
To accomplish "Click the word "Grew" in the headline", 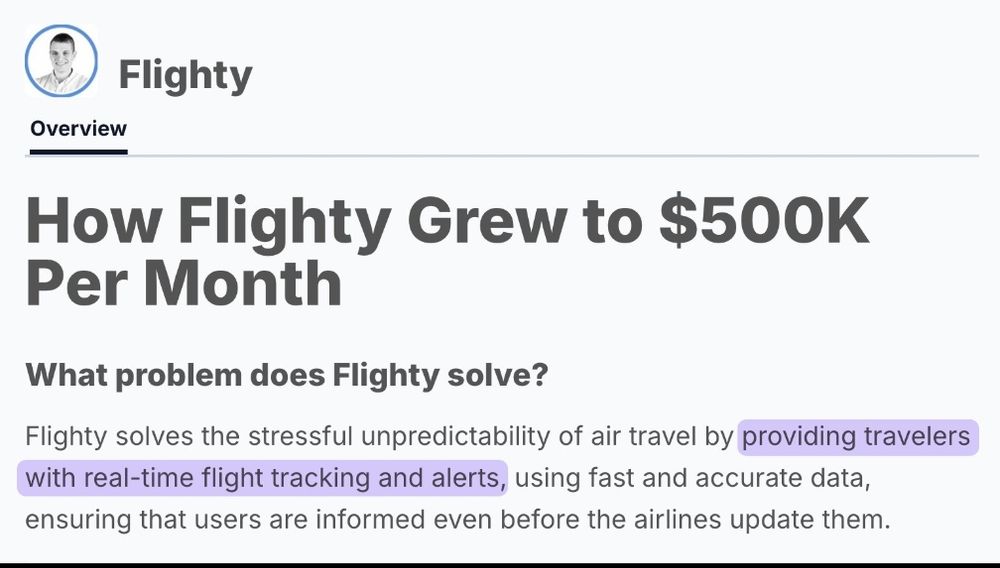I will pyautogui.click(x=492, y=221).
